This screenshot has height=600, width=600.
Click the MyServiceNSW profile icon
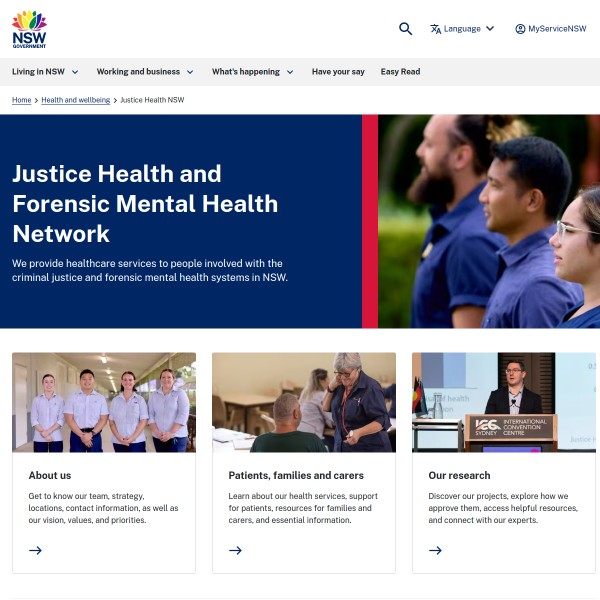(520, 29)
